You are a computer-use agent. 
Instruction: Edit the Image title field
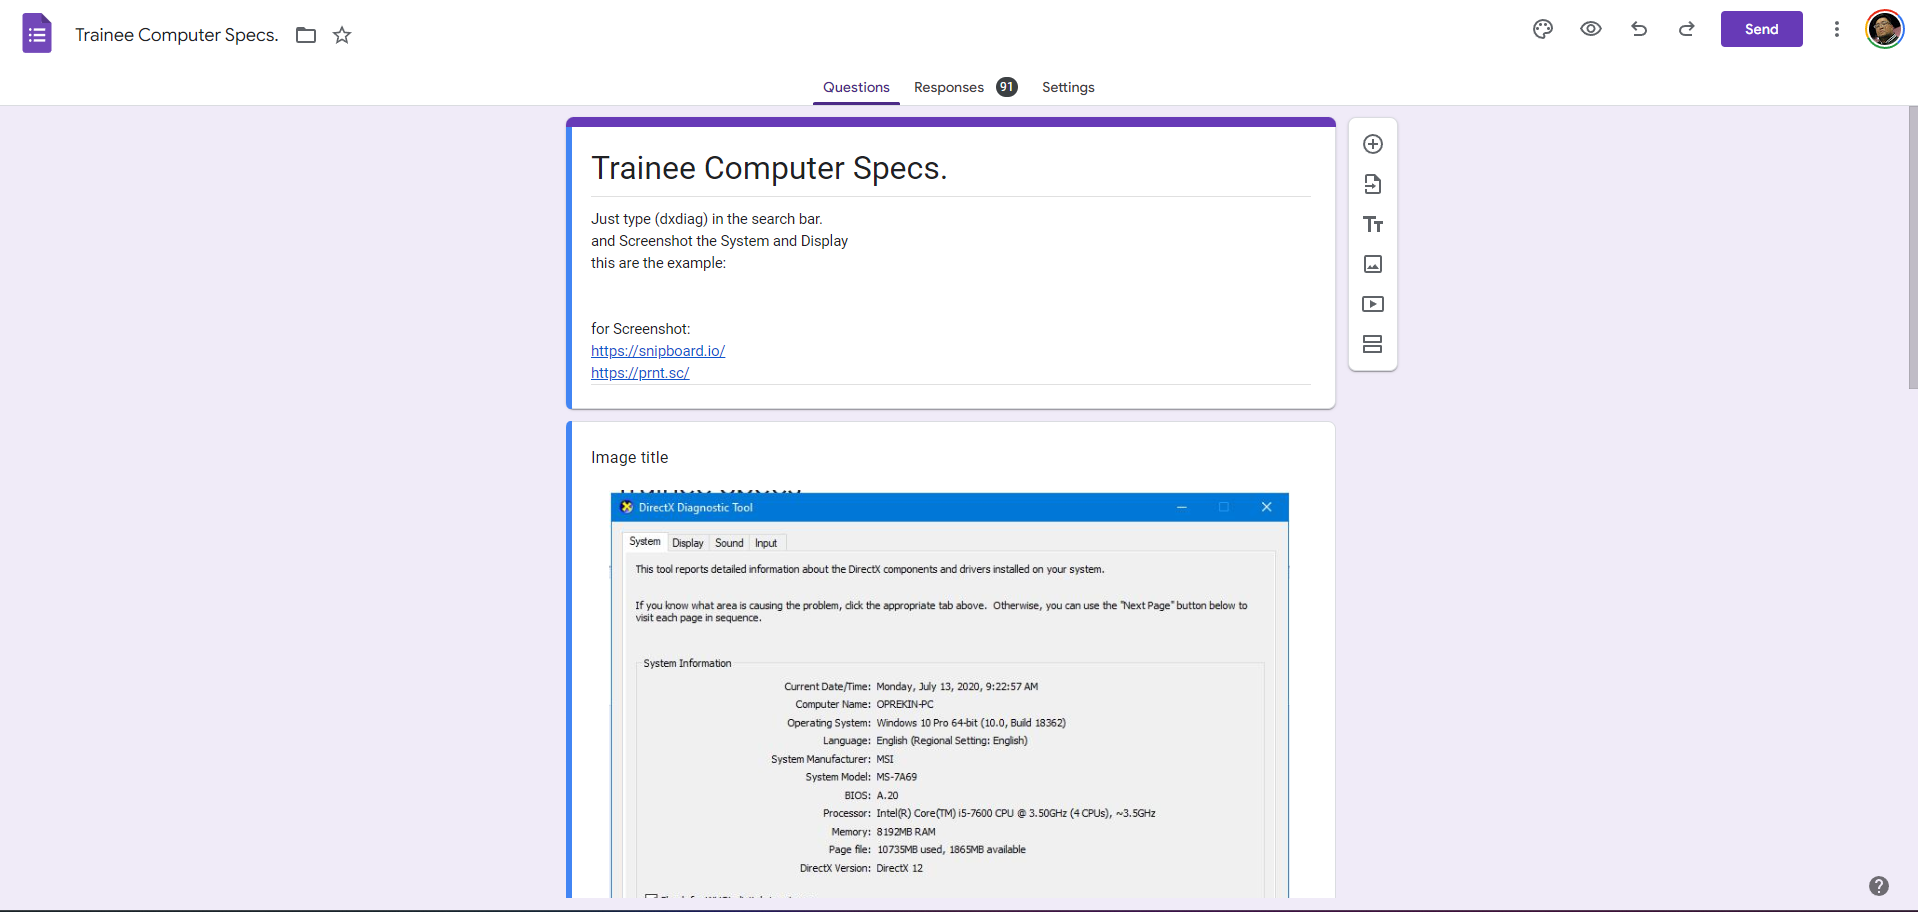tap(630, 458)
